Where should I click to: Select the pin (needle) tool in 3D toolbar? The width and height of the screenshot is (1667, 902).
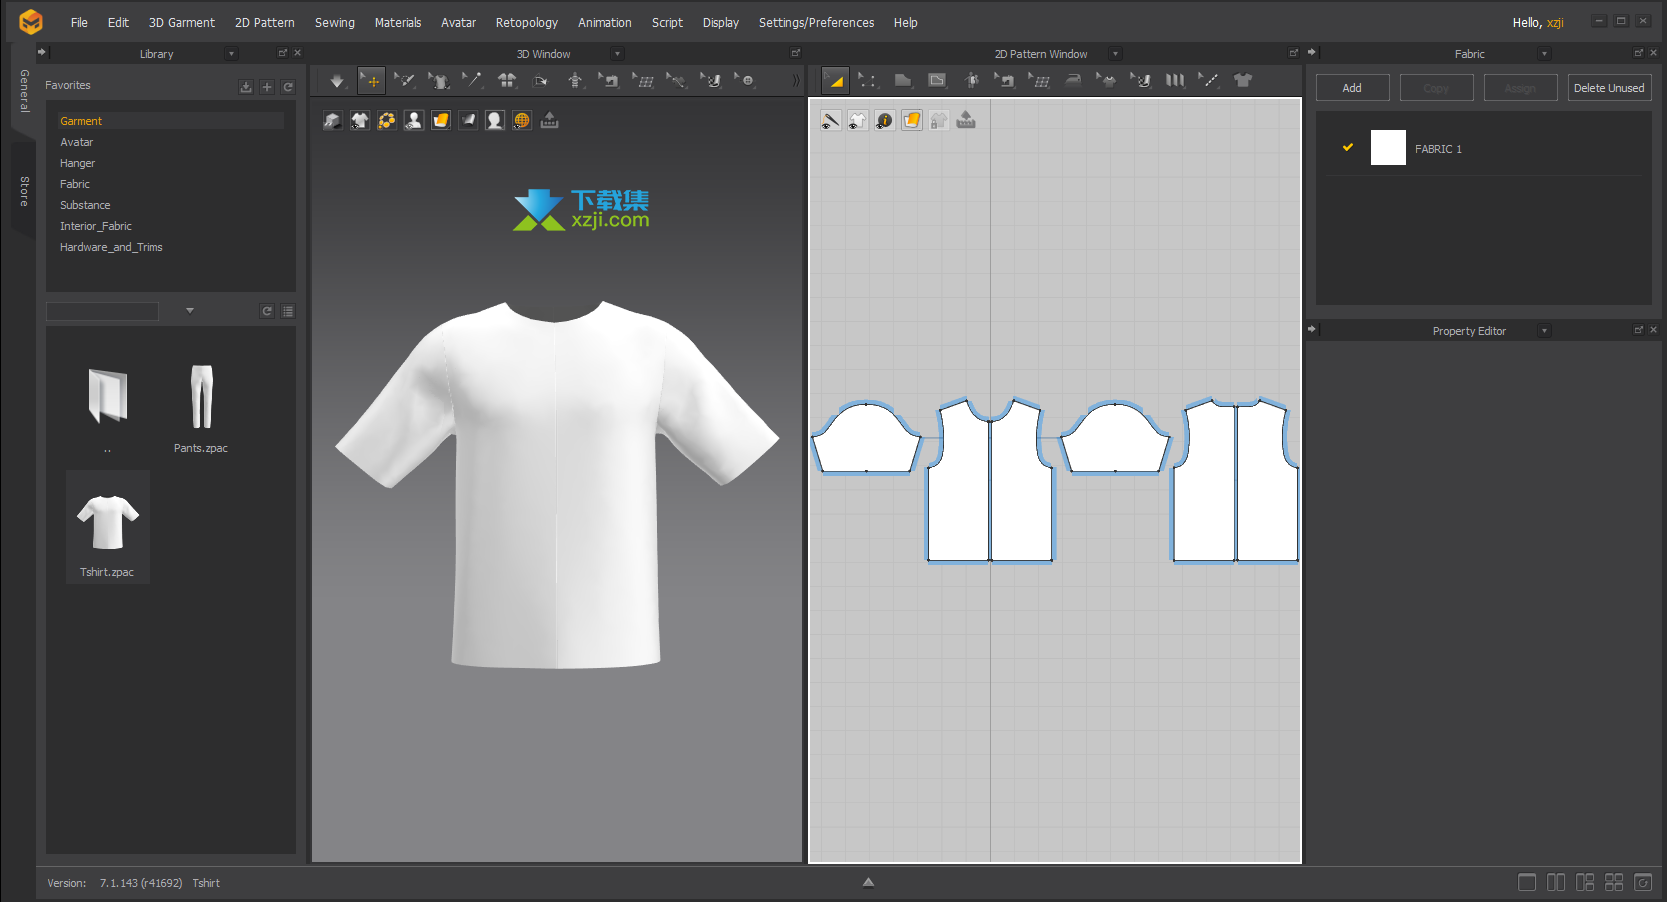(472, 81)
